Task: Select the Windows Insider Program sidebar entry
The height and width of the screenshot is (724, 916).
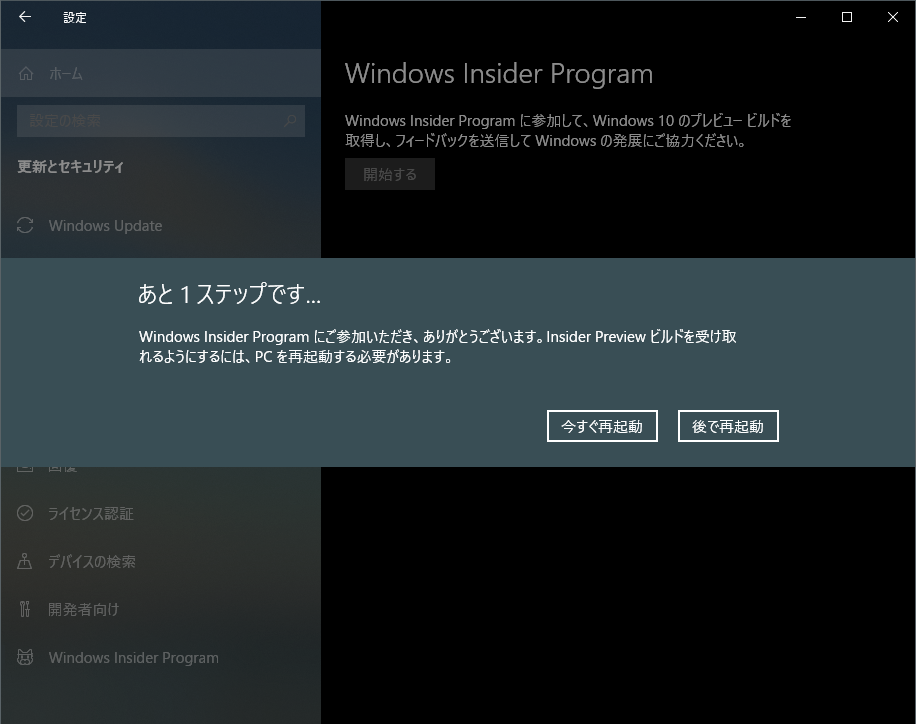Action: 133,657
